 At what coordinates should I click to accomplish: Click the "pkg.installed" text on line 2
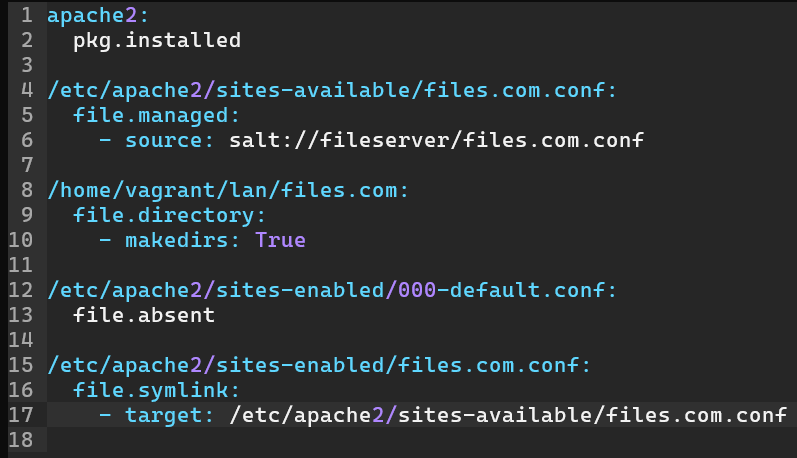coord(157,41)
